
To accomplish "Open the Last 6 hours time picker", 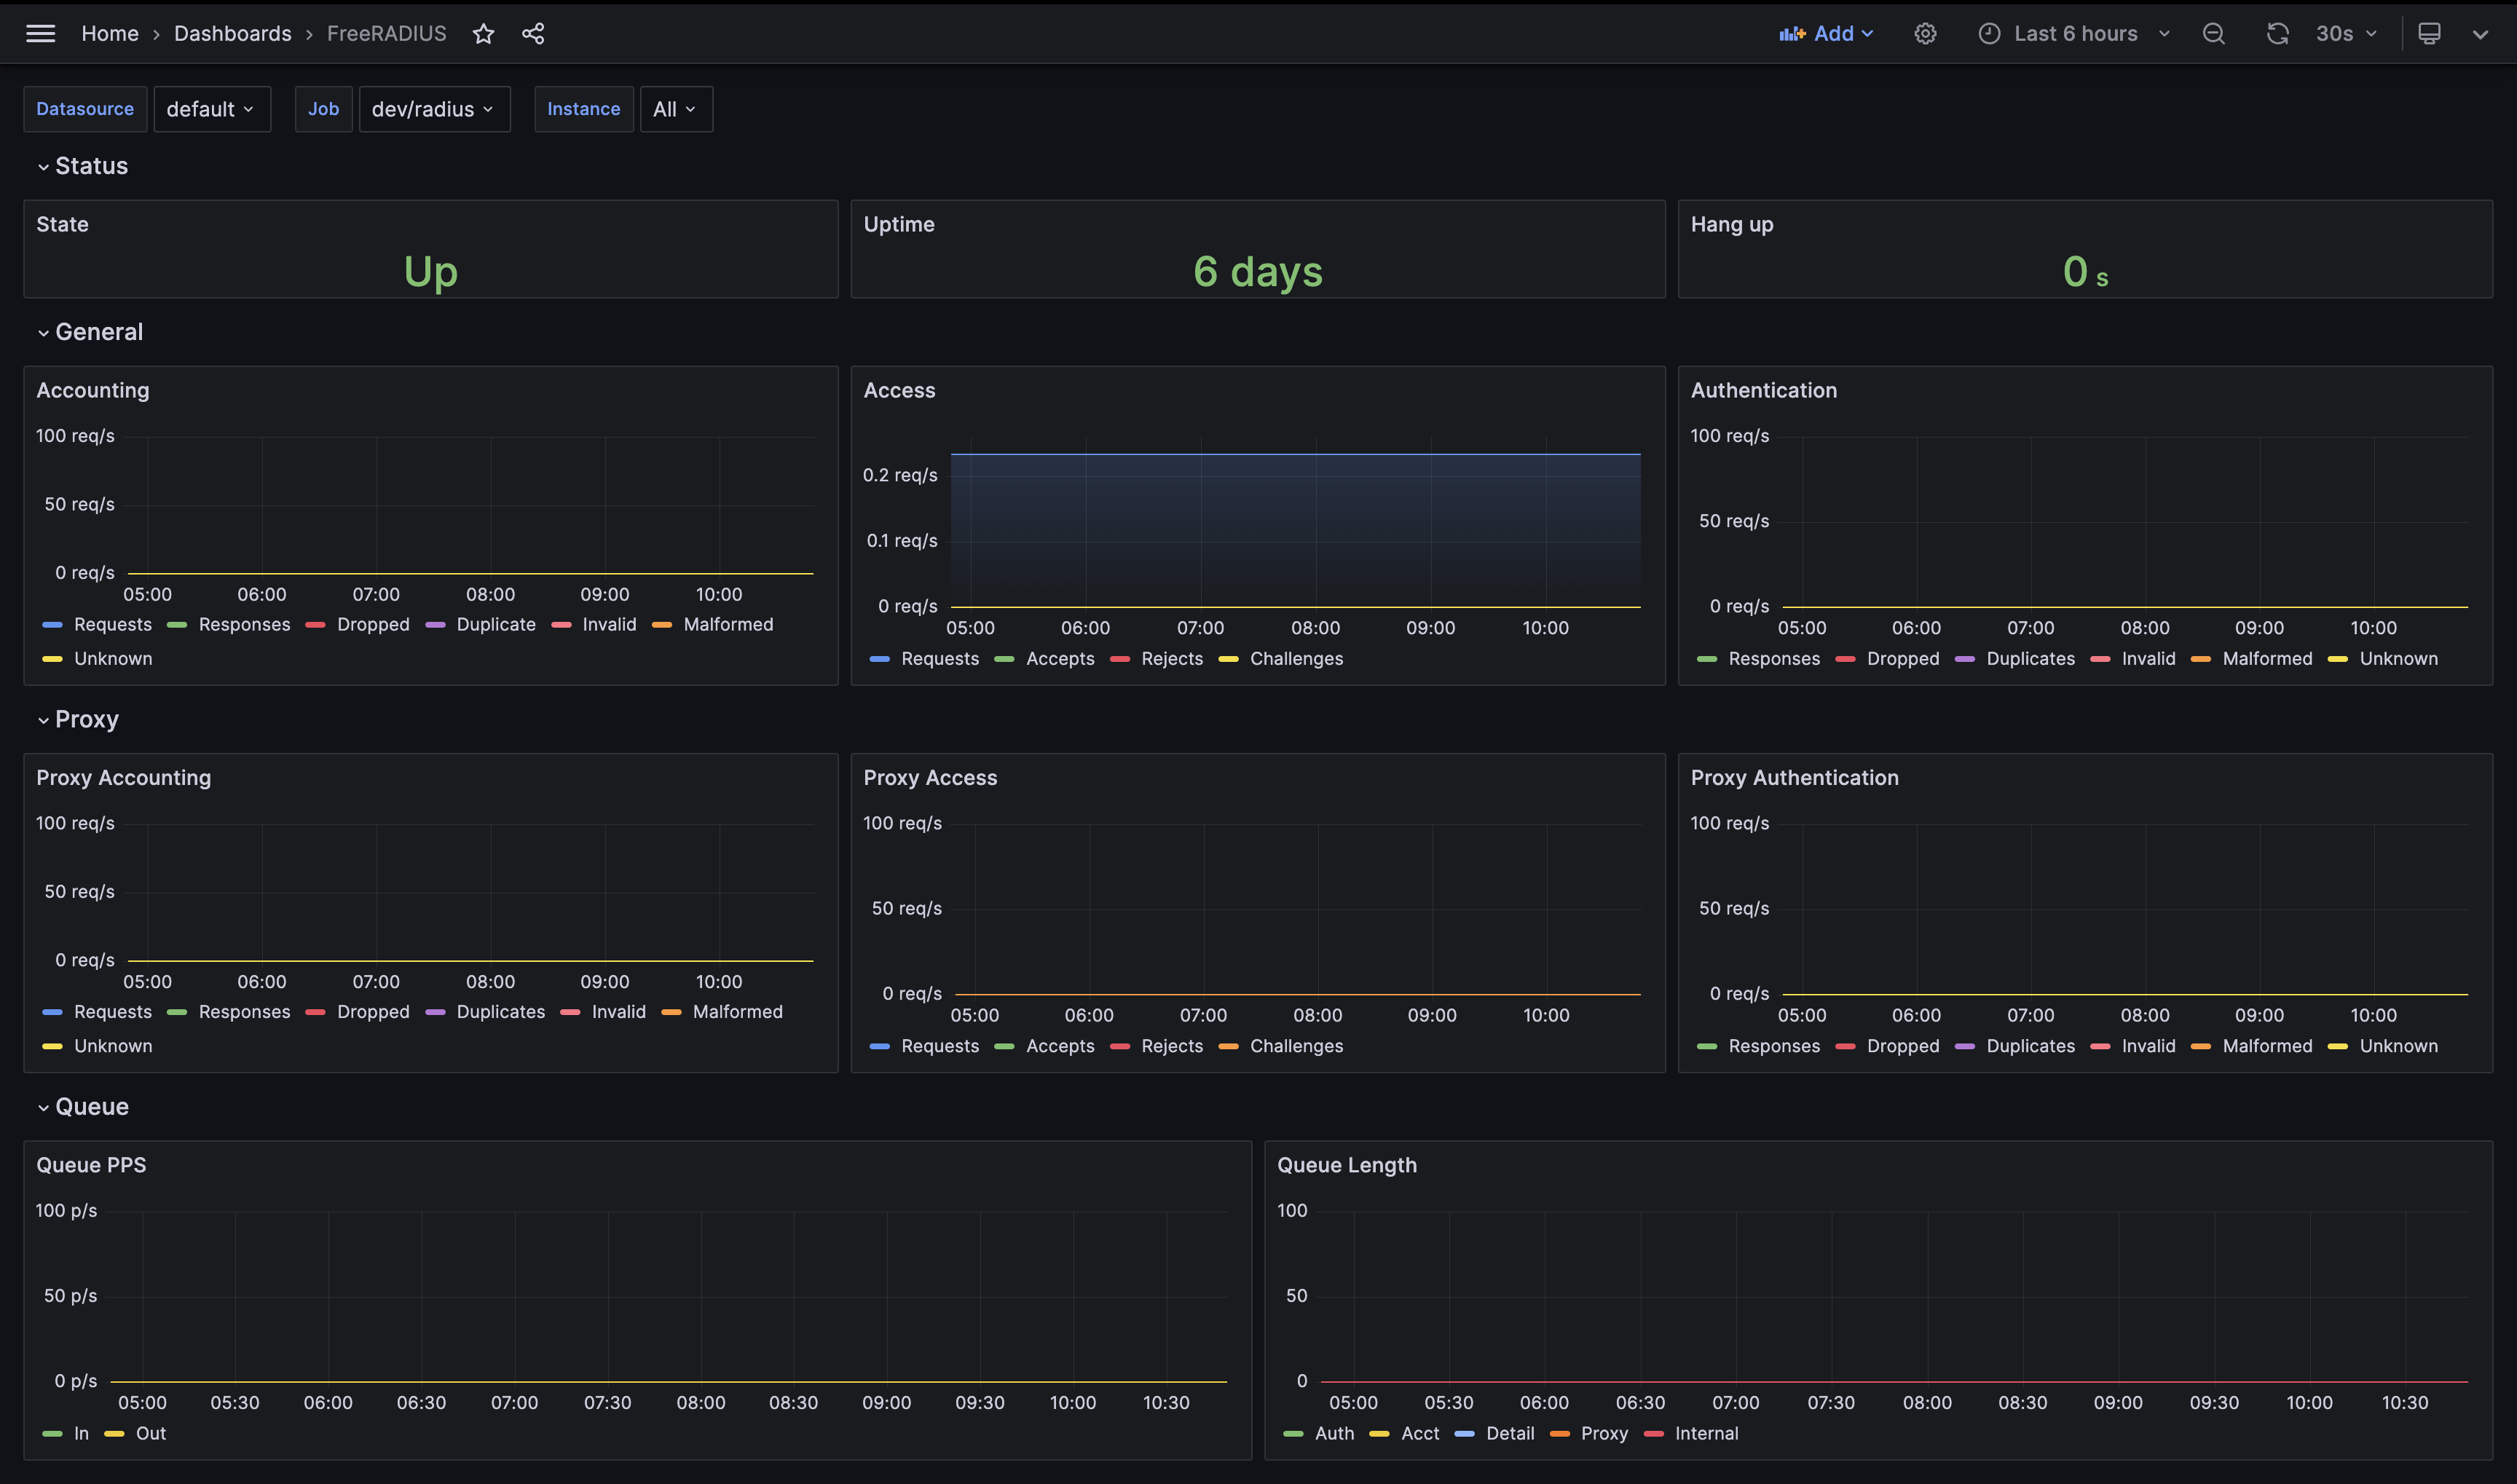I will pyautogui.click(x=2075, y=34).
